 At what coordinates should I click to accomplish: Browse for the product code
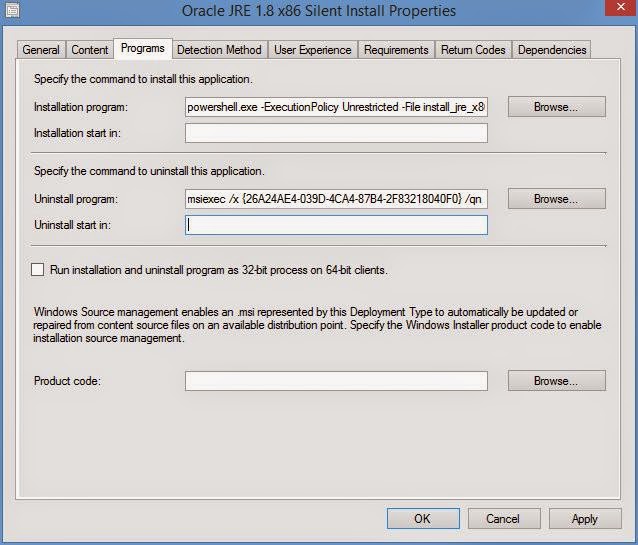[556, 381]
